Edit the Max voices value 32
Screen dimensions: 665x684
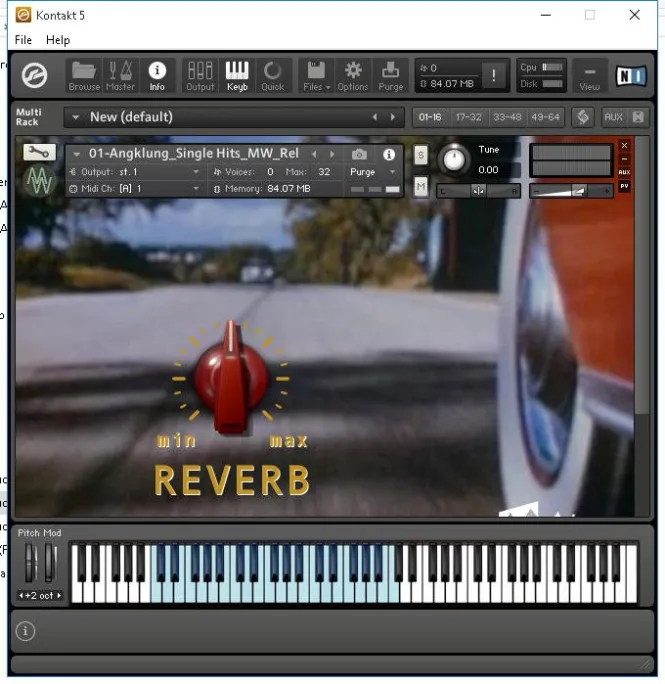pyautogui.click(x=324, y=172)
